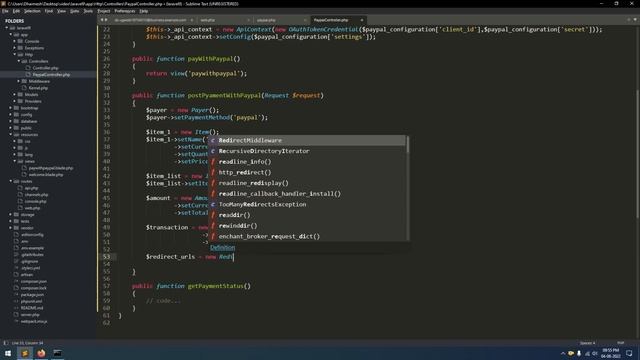Image resolution: width=640 pixels, height=360 pixels.
Task: Switch to the paypal.php tab
Action: [266, 20]
